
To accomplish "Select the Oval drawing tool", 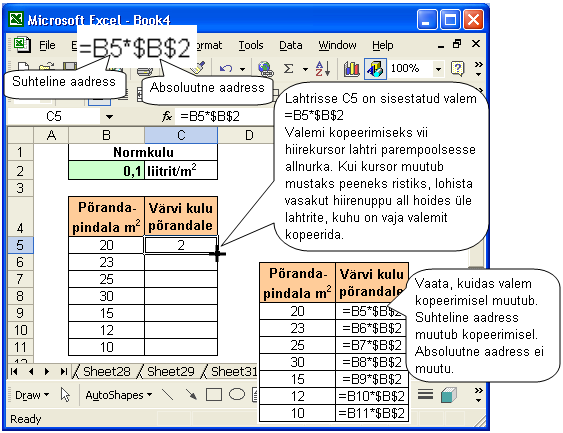I will pyautogui.click(x=237, y=395).
